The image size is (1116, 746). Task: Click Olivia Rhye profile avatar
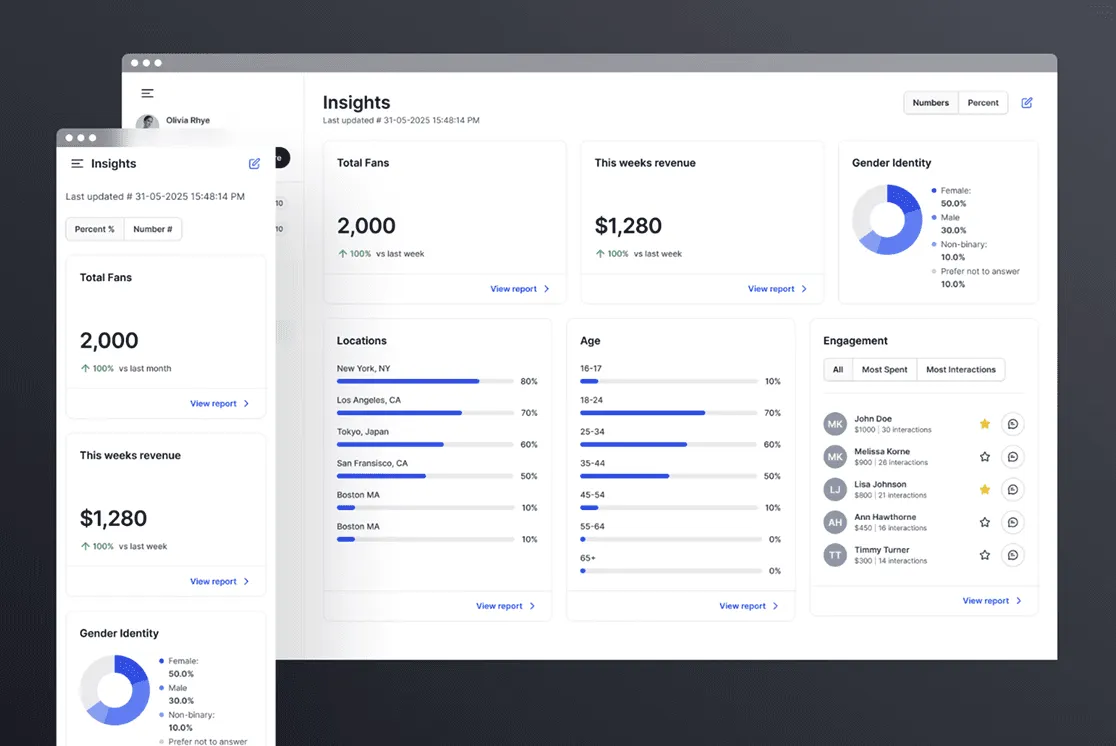(147, 122)
